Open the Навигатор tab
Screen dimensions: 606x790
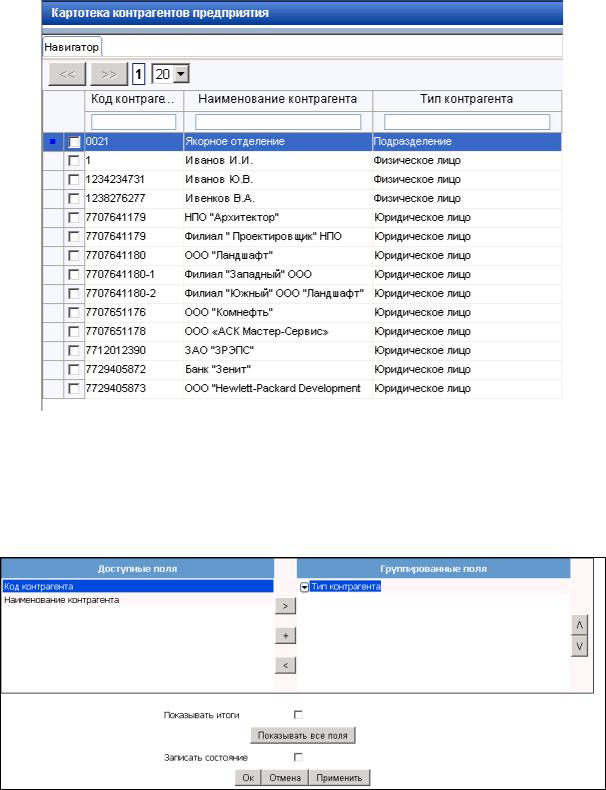coord(72,47)
